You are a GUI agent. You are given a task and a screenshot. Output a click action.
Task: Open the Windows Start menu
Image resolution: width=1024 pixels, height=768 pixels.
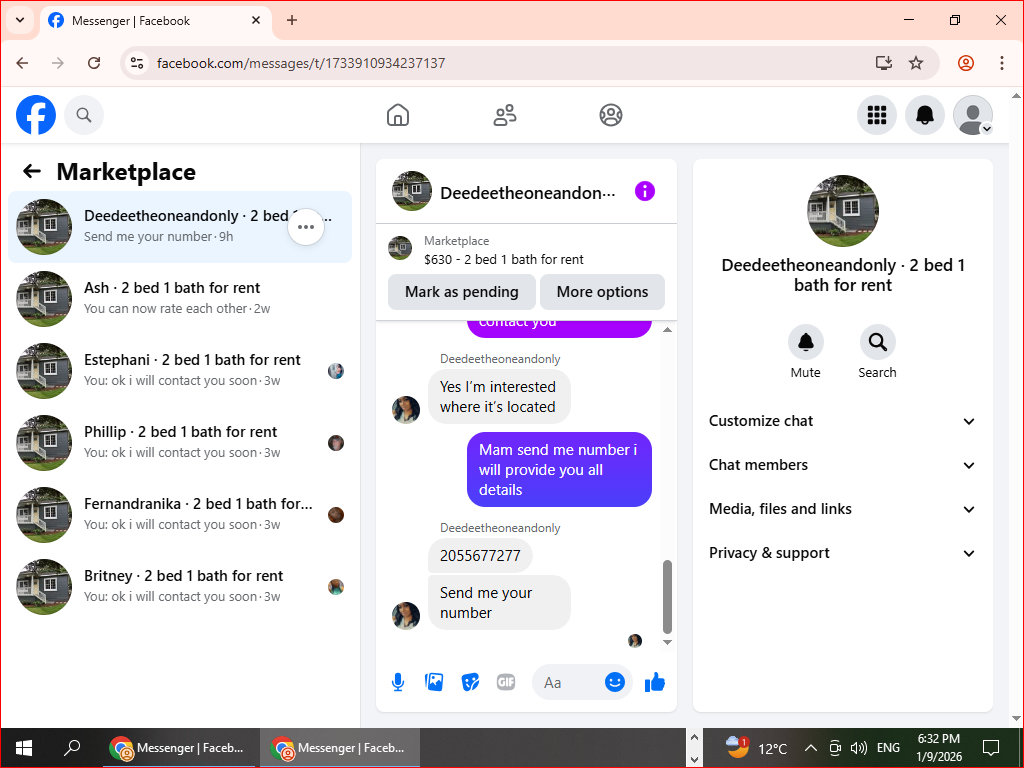[24, 748]
